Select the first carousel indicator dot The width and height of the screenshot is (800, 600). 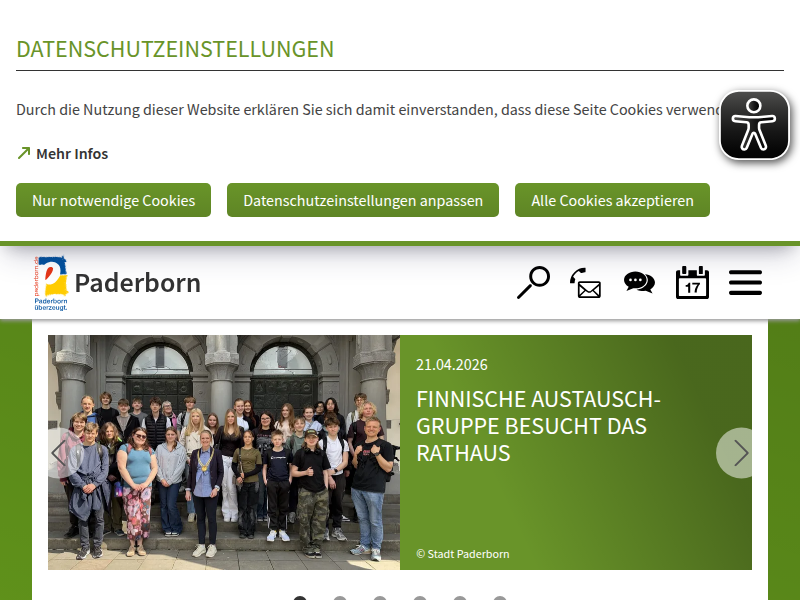(x=300, y=598)
